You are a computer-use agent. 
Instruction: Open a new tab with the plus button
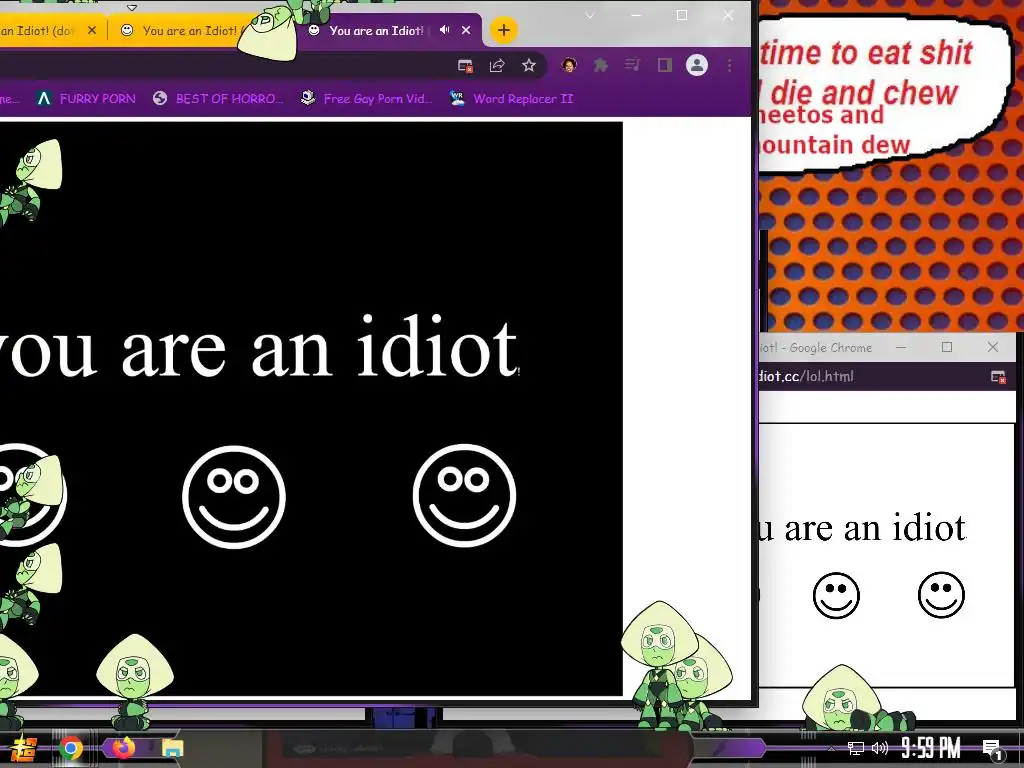click(504, 30)
